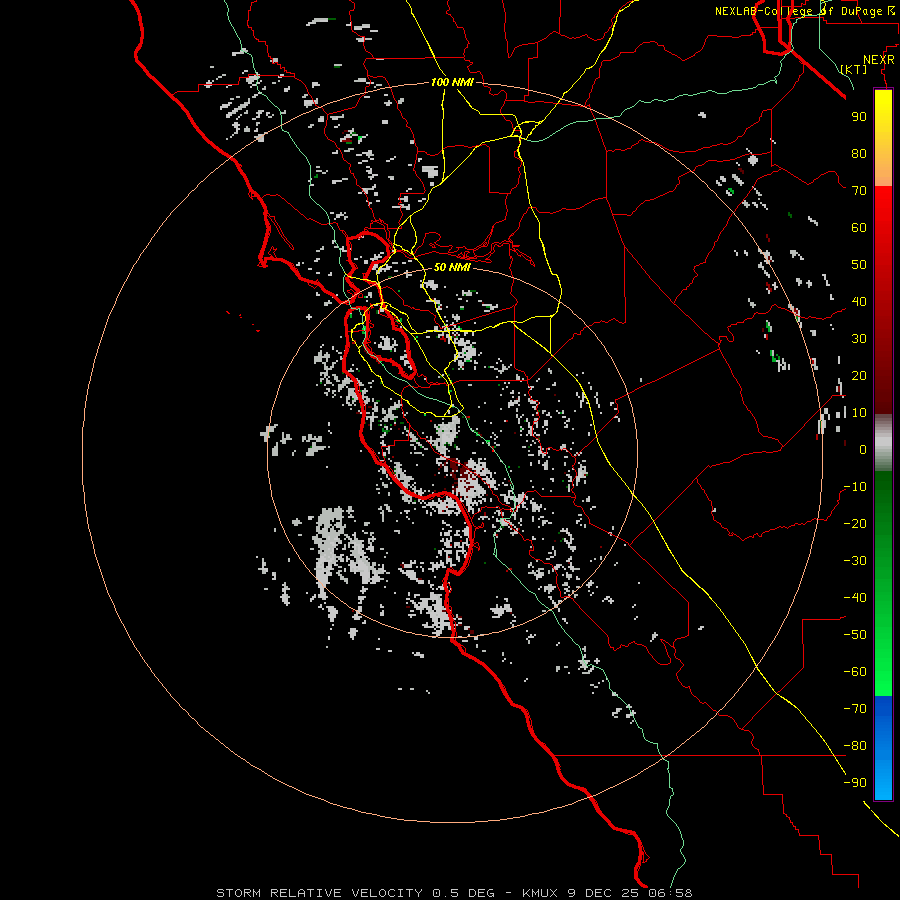Select the -10 scale value

(855, 487)
